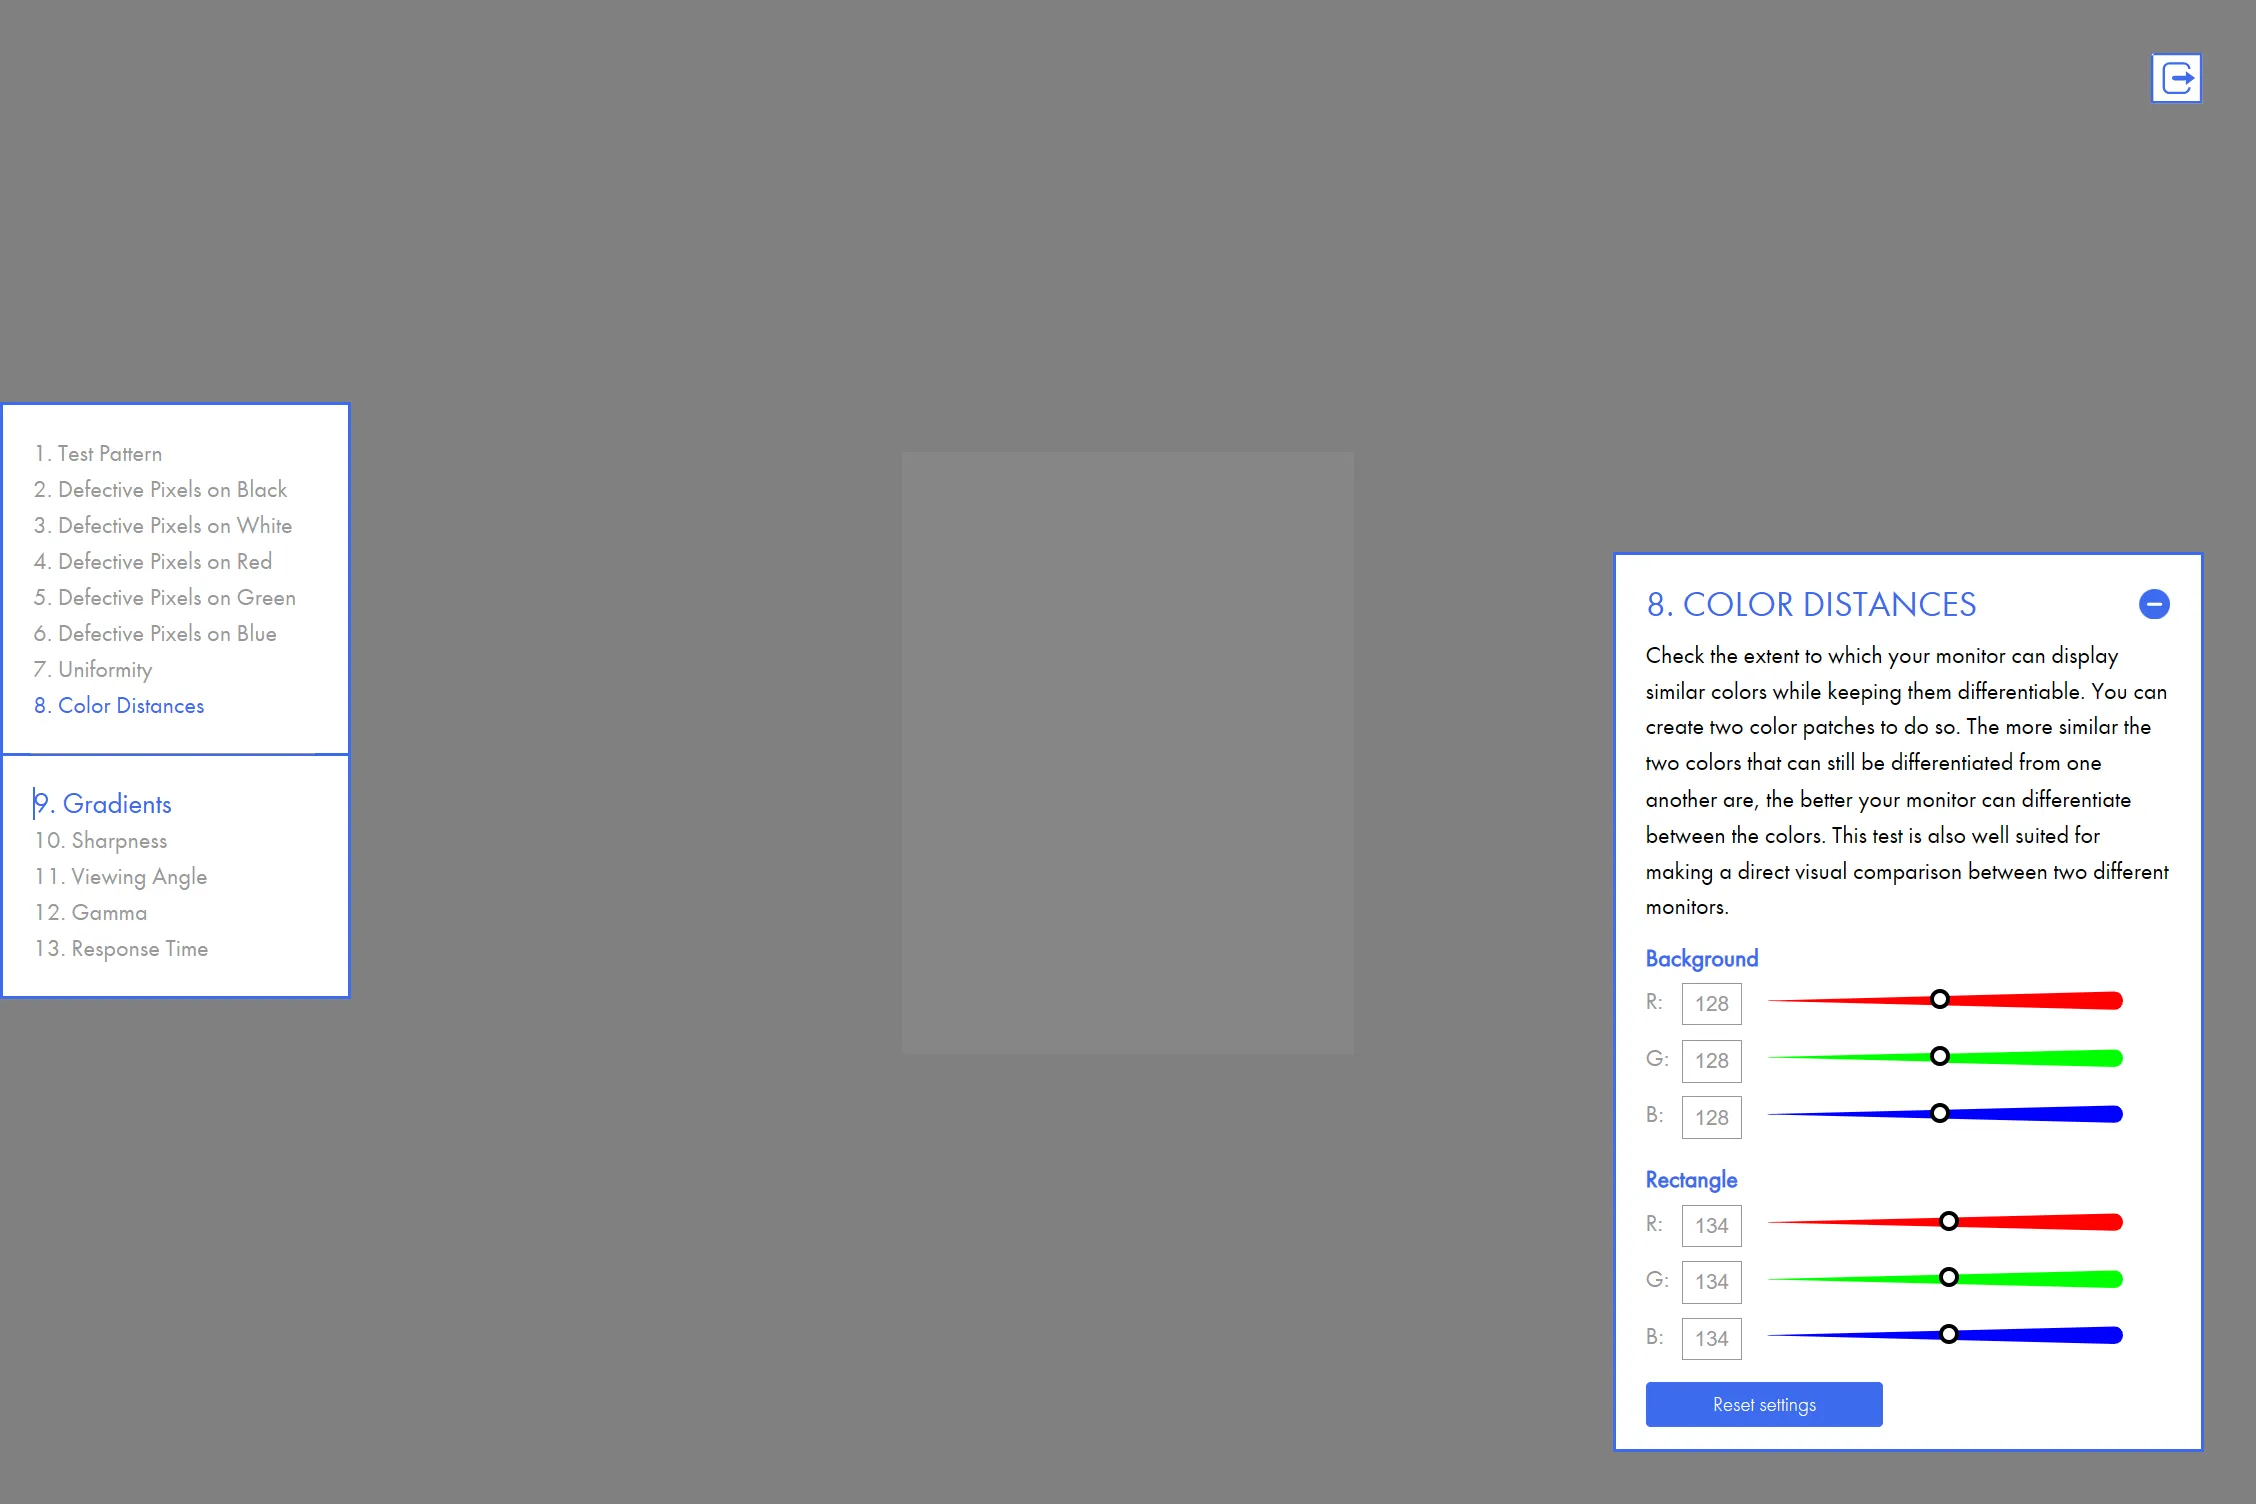Click the collapse minus icon on Color Distances panel
The height and width of the screenshot is (1504, 2256).
pos(2152,604)
